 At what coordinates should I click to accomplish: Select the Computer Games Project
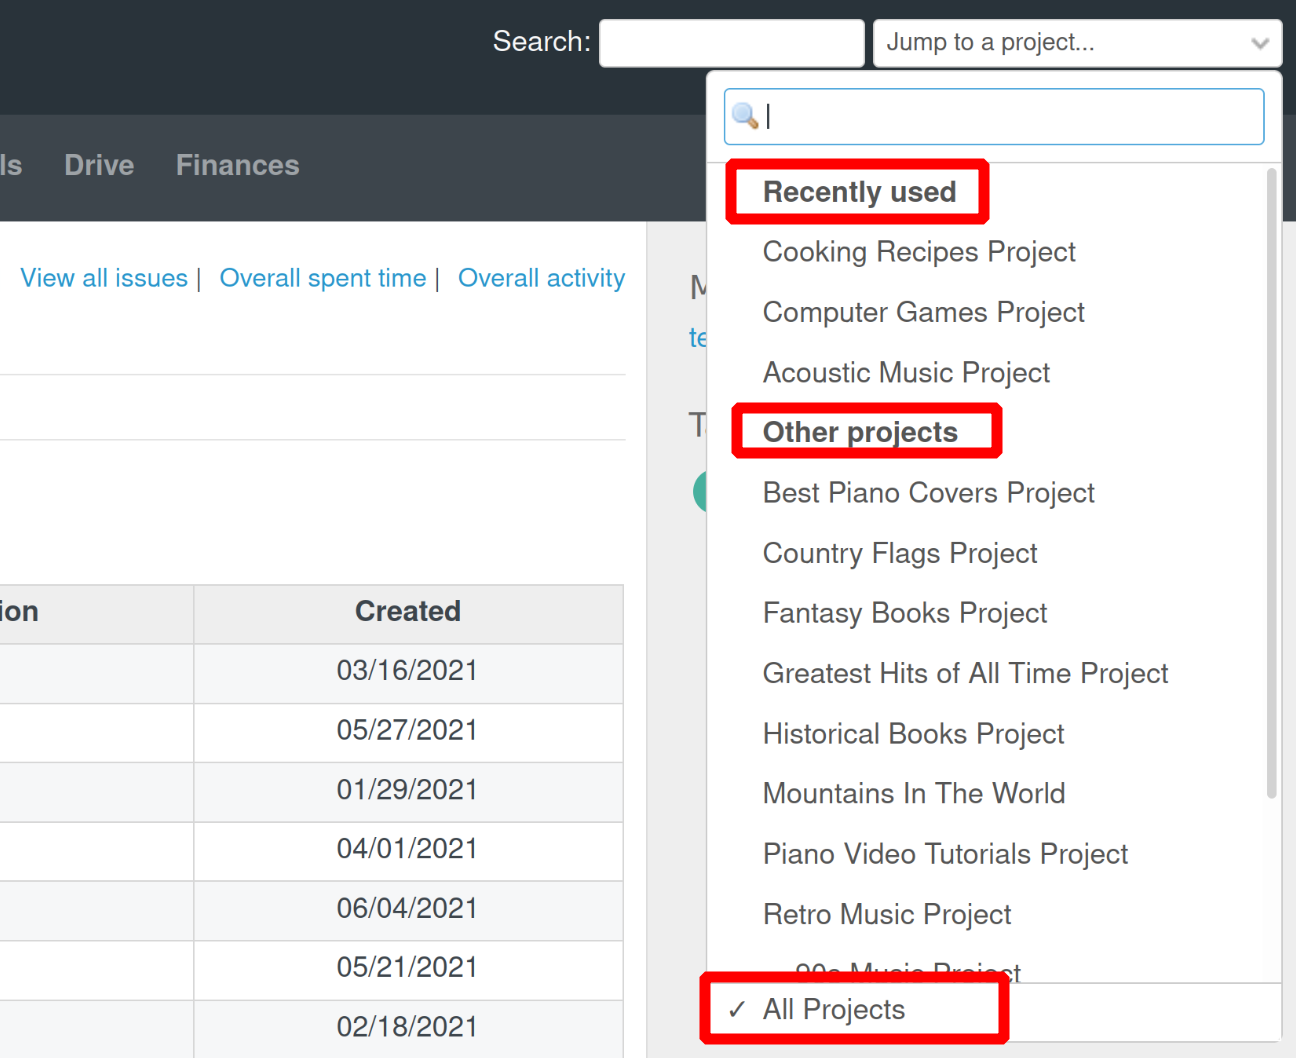pyautogui.click(x=923, y=312)
